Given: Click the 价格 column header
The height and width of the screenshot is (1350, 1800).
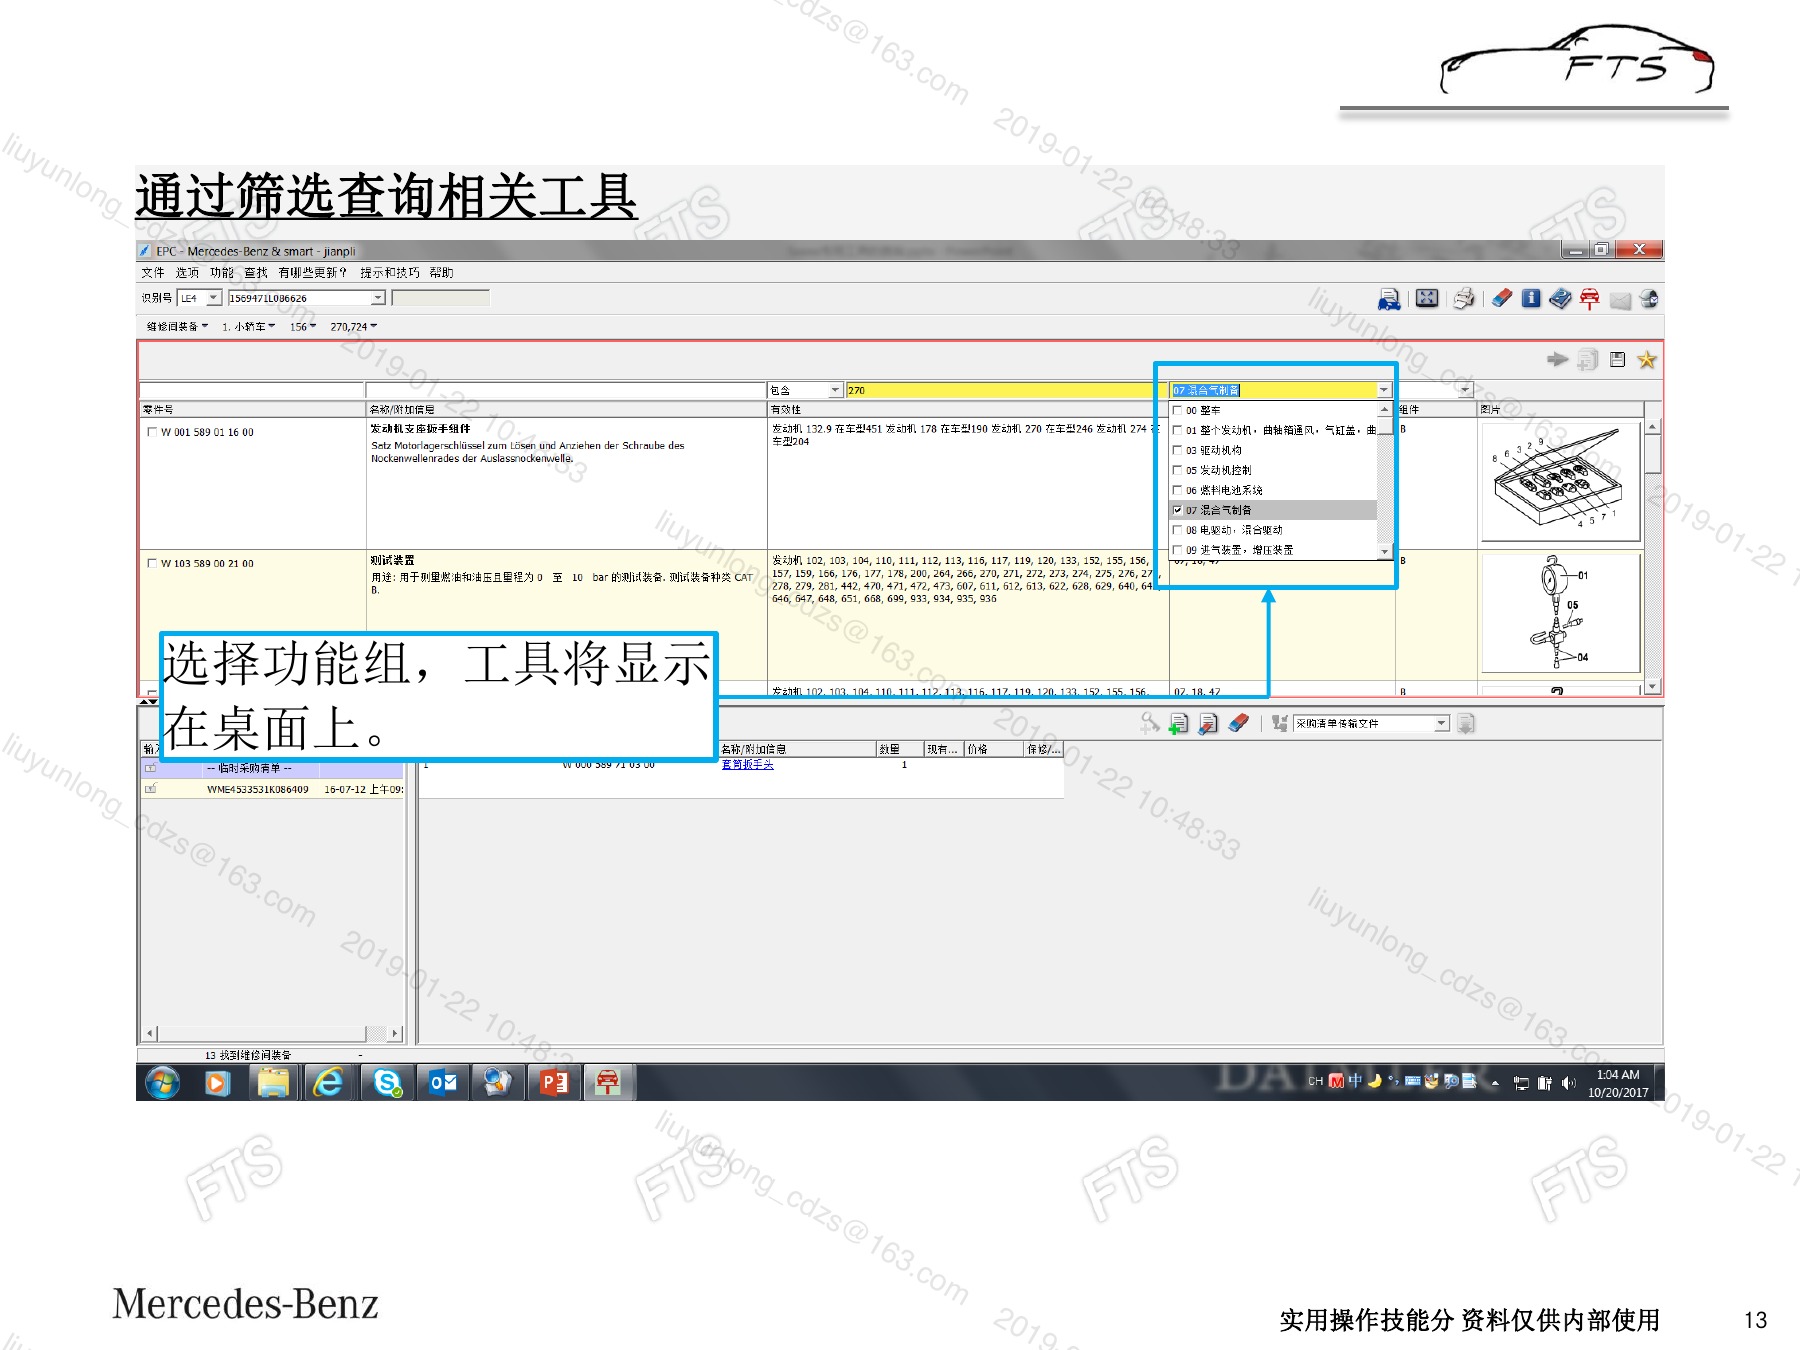Looking at the screenshot, I should (994, 749).
